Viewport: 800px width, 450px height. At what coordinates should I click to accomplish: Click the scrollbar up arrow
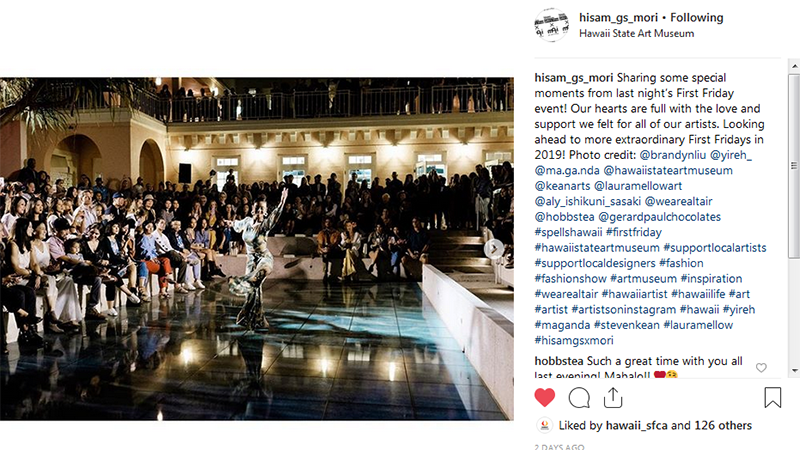(794, 66)
